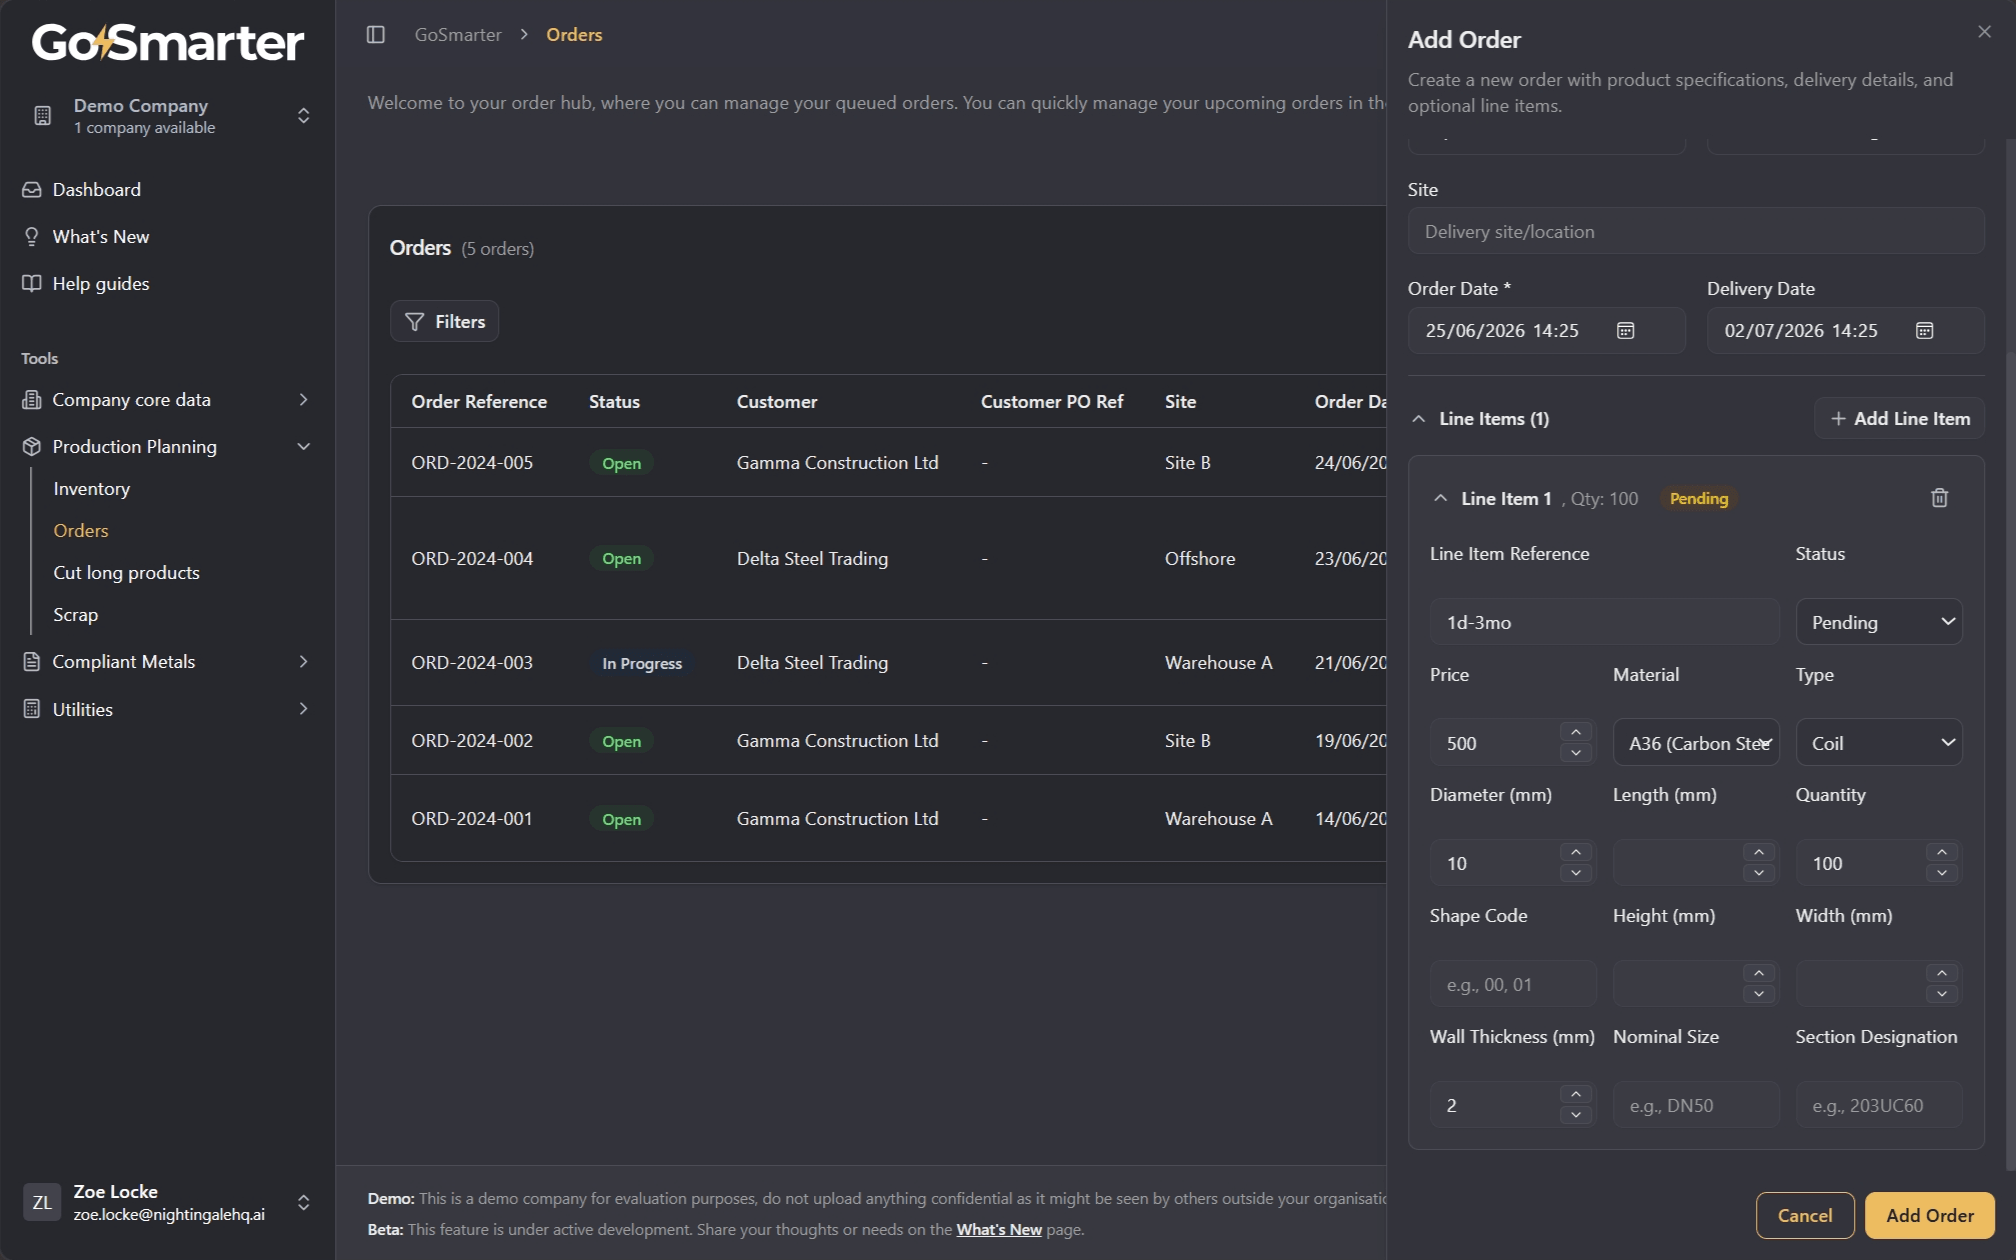Image resolution: width=2016 pixels, height=1260 pixels.
Task: Click Customer column header
Action: (x=777, y=402)
